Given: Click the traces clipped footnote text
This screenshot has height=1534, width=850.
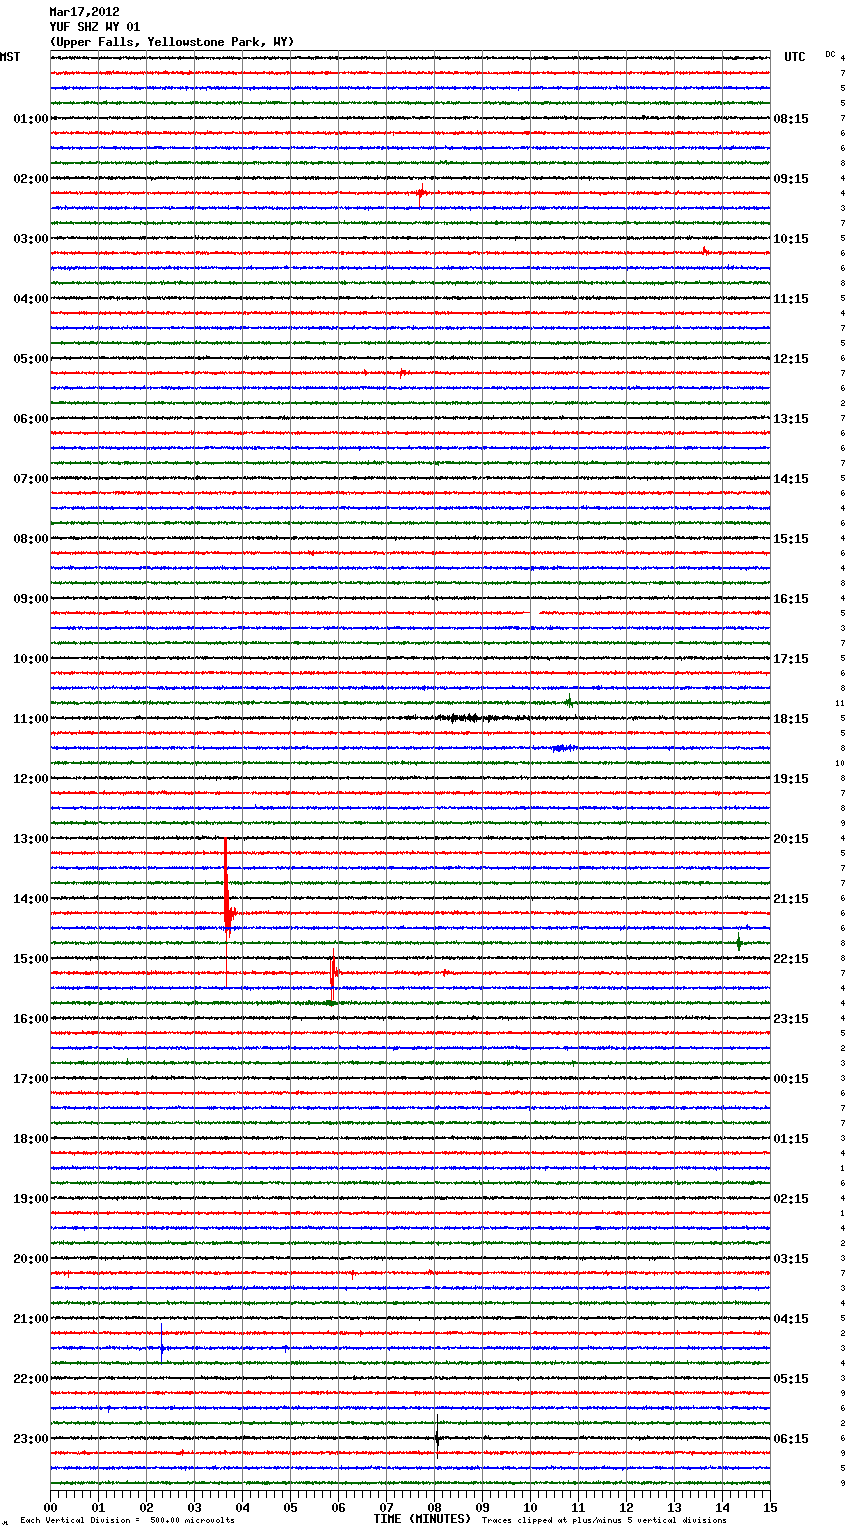Looking at the screenshot, I should pyautogui.click(x=604, y=1520).
